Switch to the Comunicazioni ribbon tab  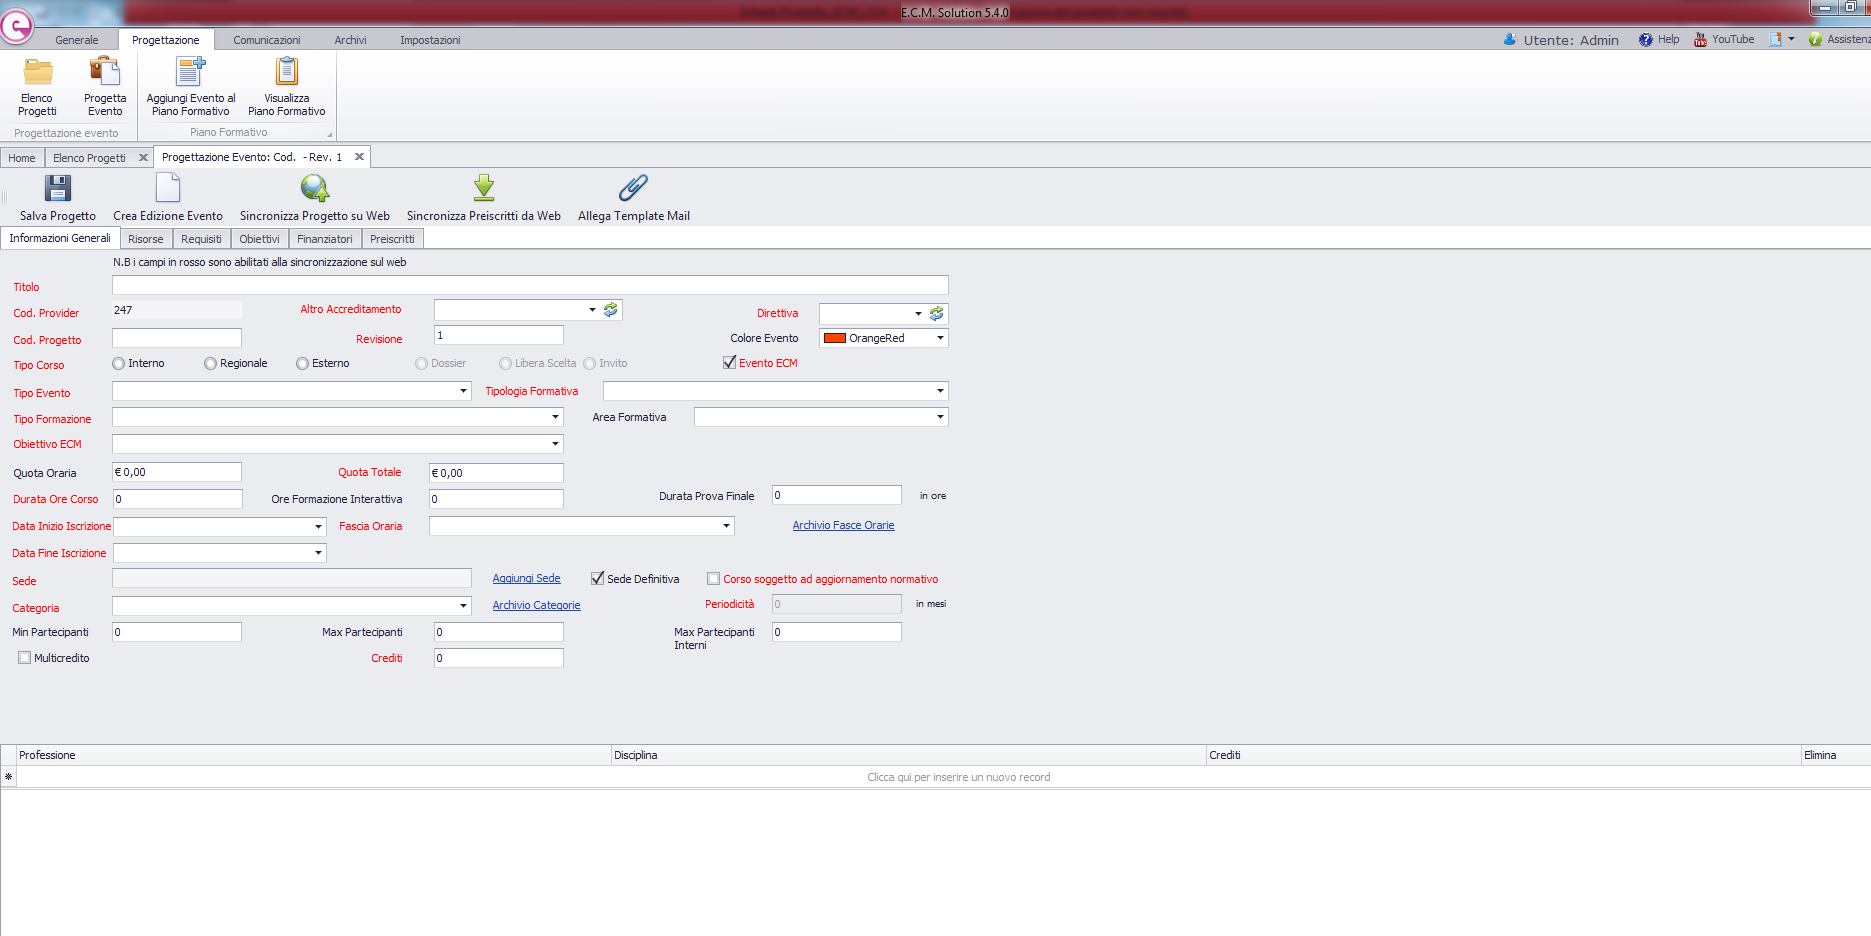267,40
